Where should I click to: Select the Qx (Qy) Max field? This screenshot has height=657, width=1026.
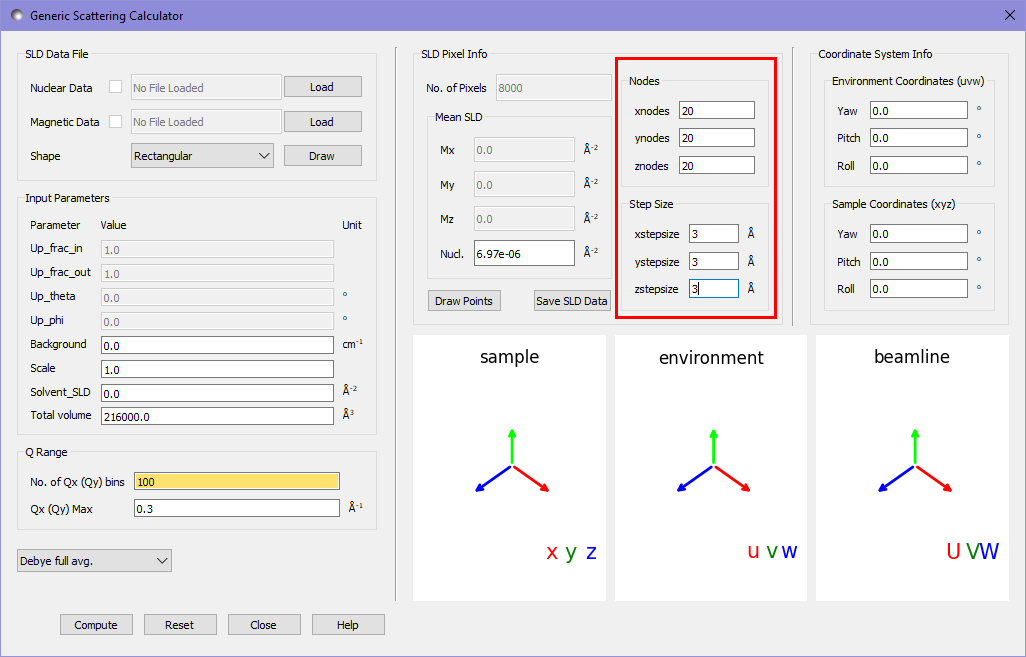(236, 507)
